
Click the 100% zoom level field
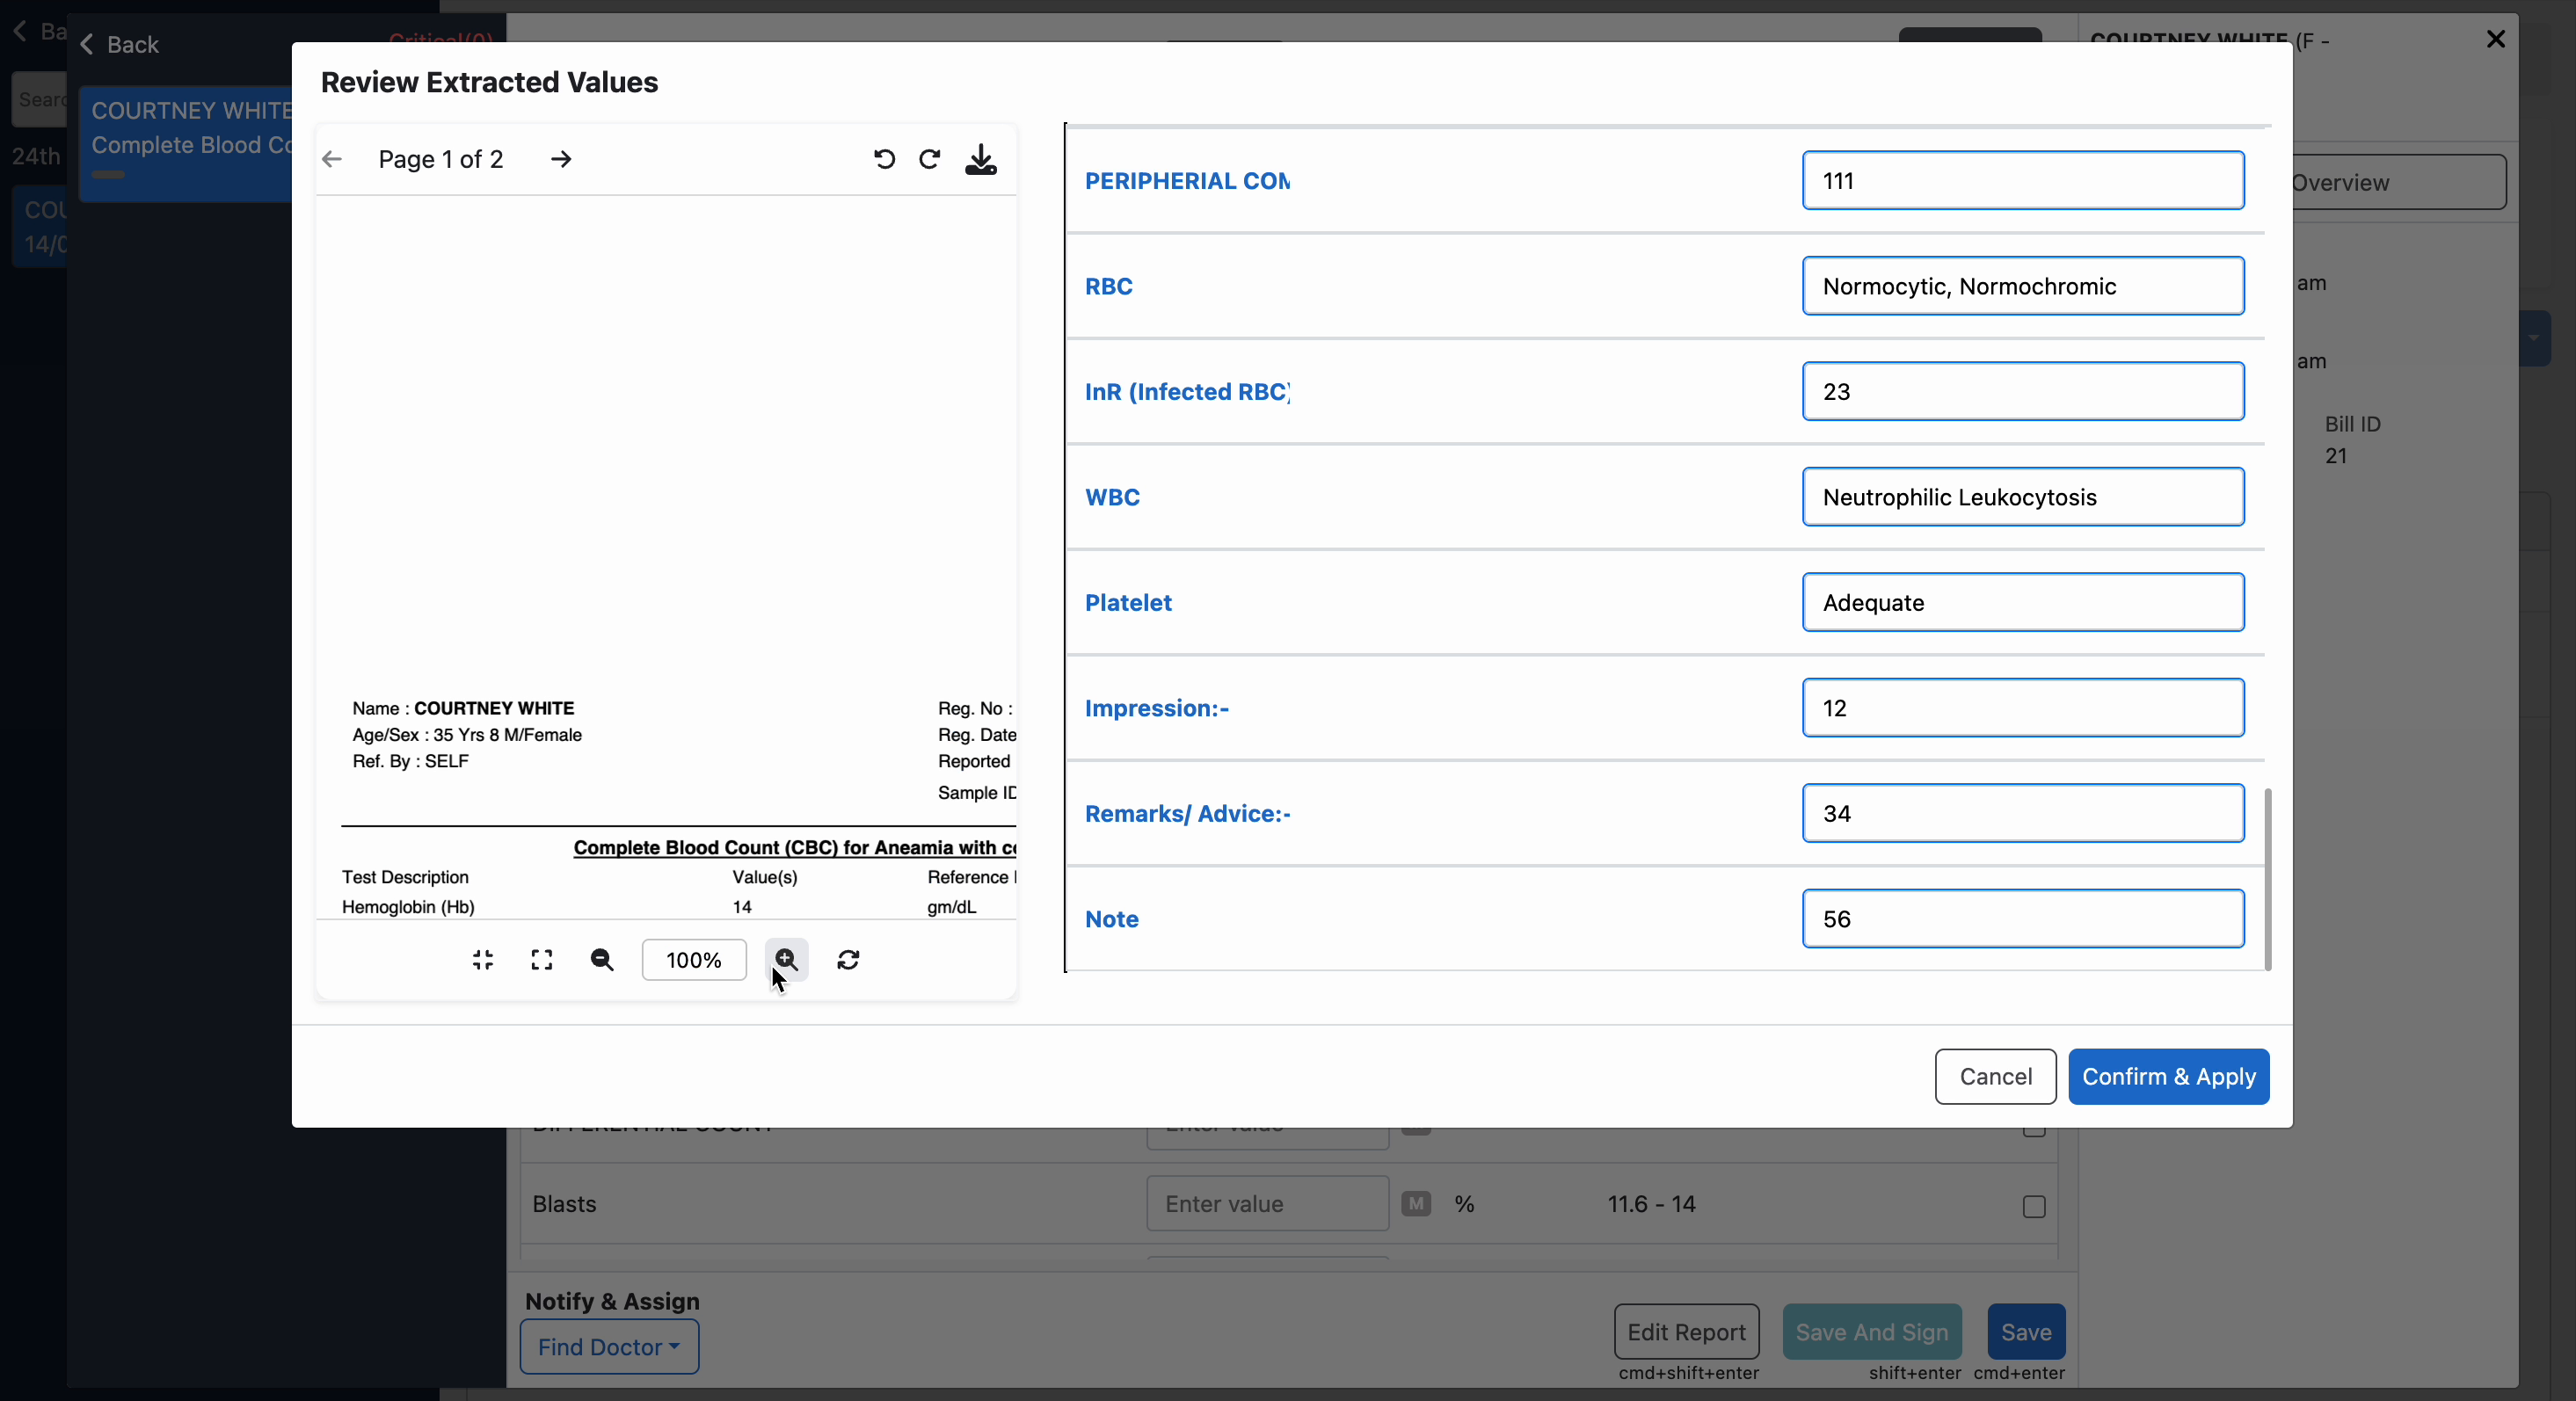coord(694,960)
